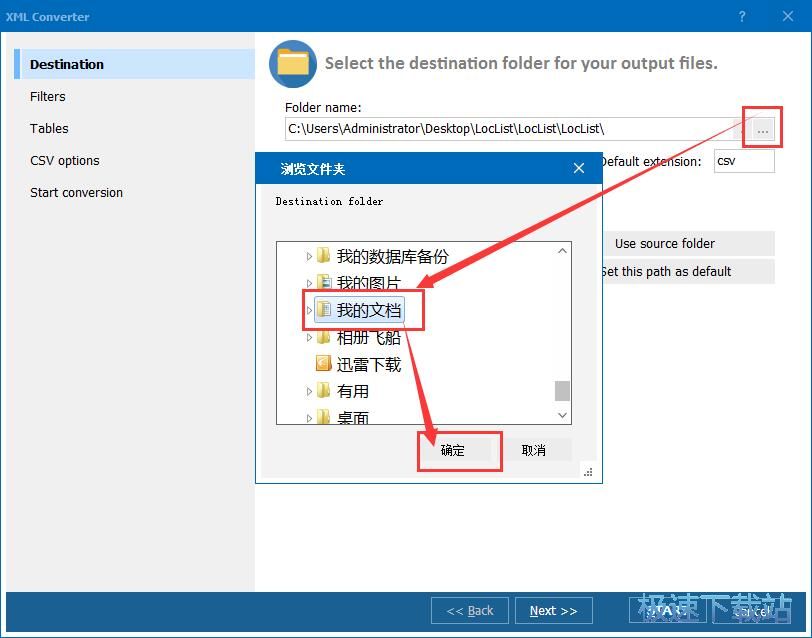
Task: Edit the Default extension field
Action: pos(744,161)
